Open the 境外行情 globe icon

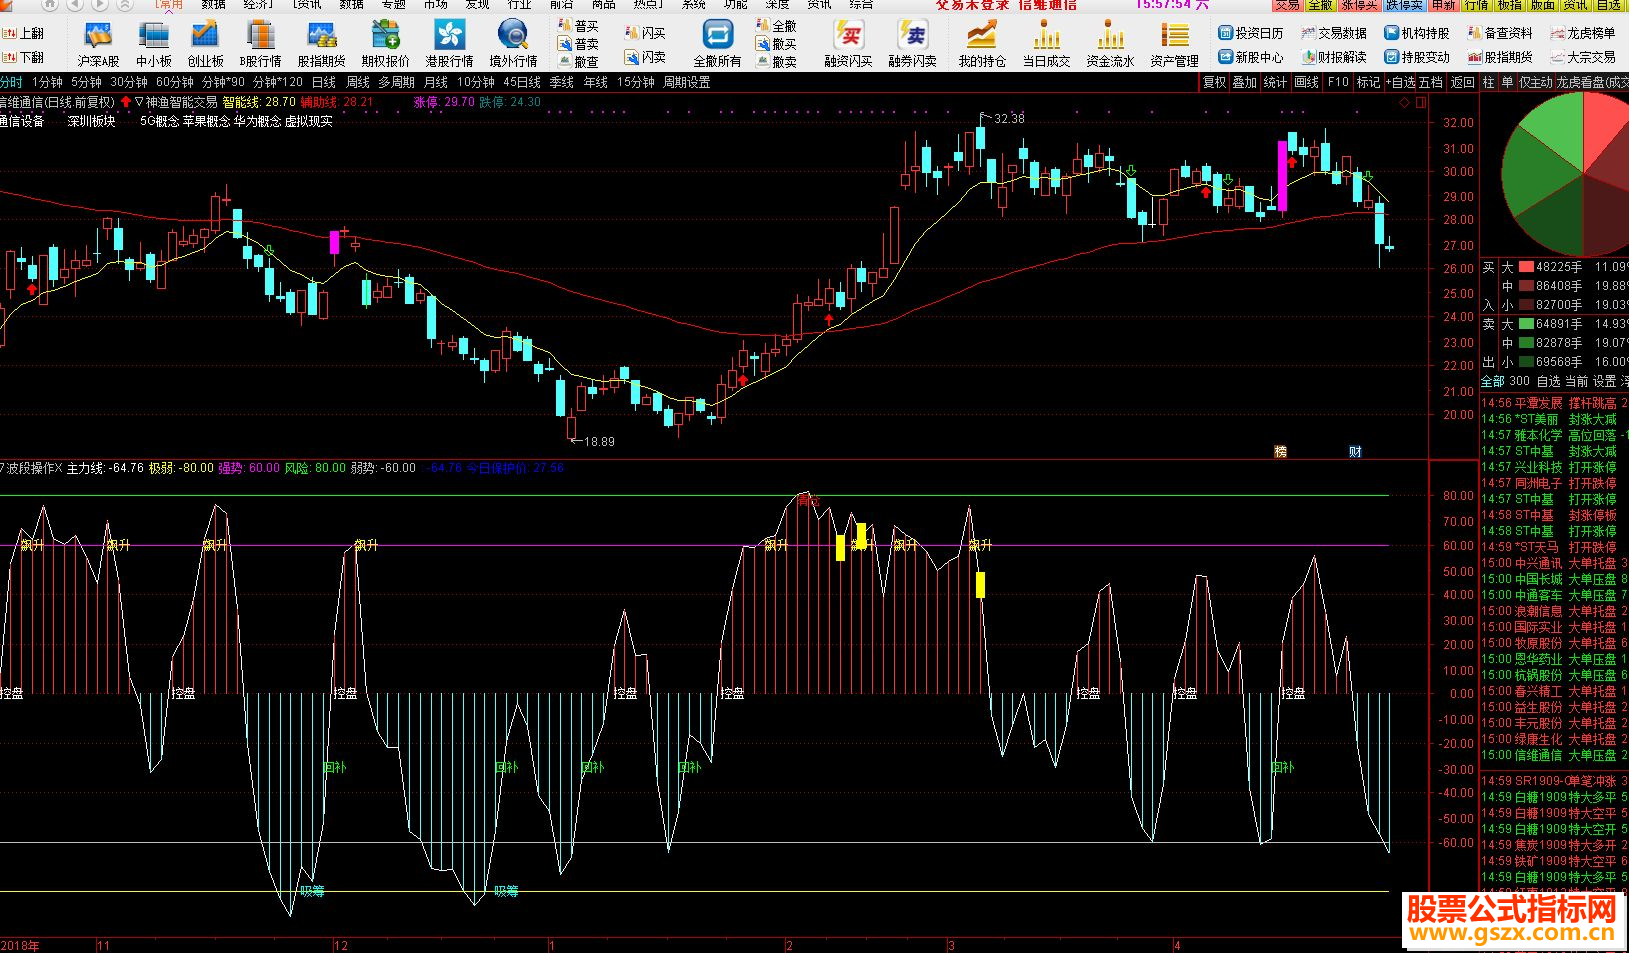click(x=513, y=45)
